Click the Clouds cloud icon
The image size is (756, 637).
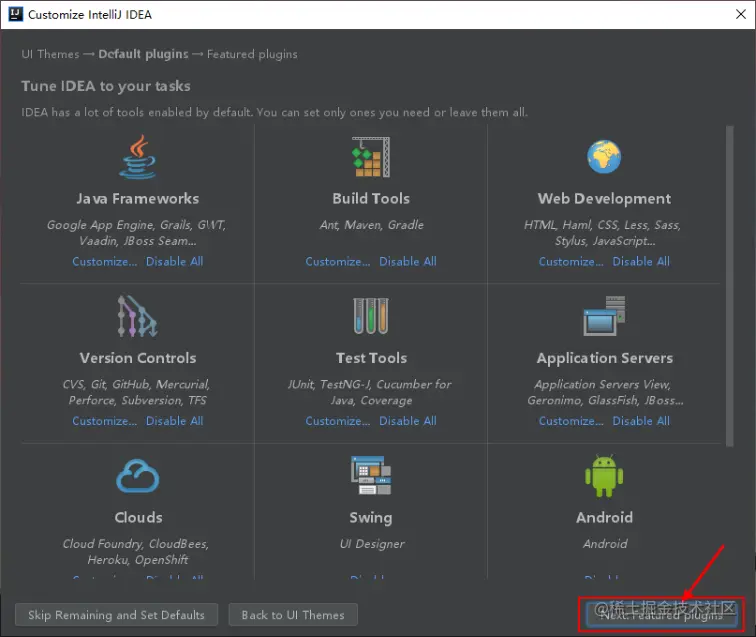137,475
